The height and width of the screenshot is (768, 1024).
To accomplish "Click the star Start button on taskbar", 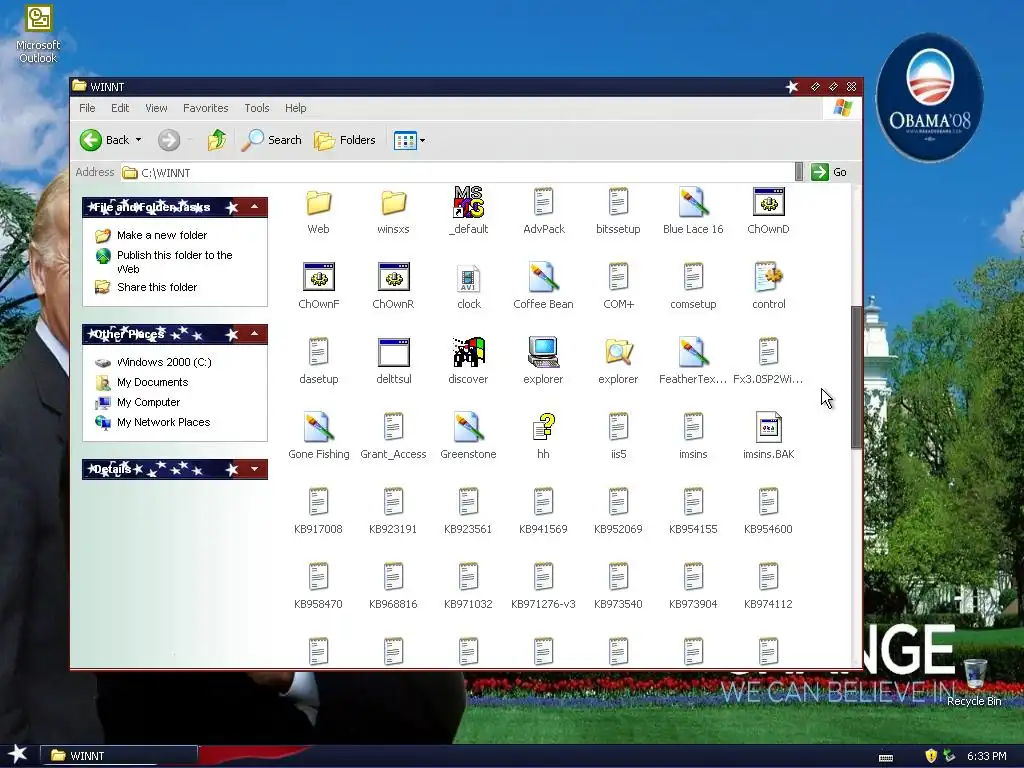I will point(18,755).
